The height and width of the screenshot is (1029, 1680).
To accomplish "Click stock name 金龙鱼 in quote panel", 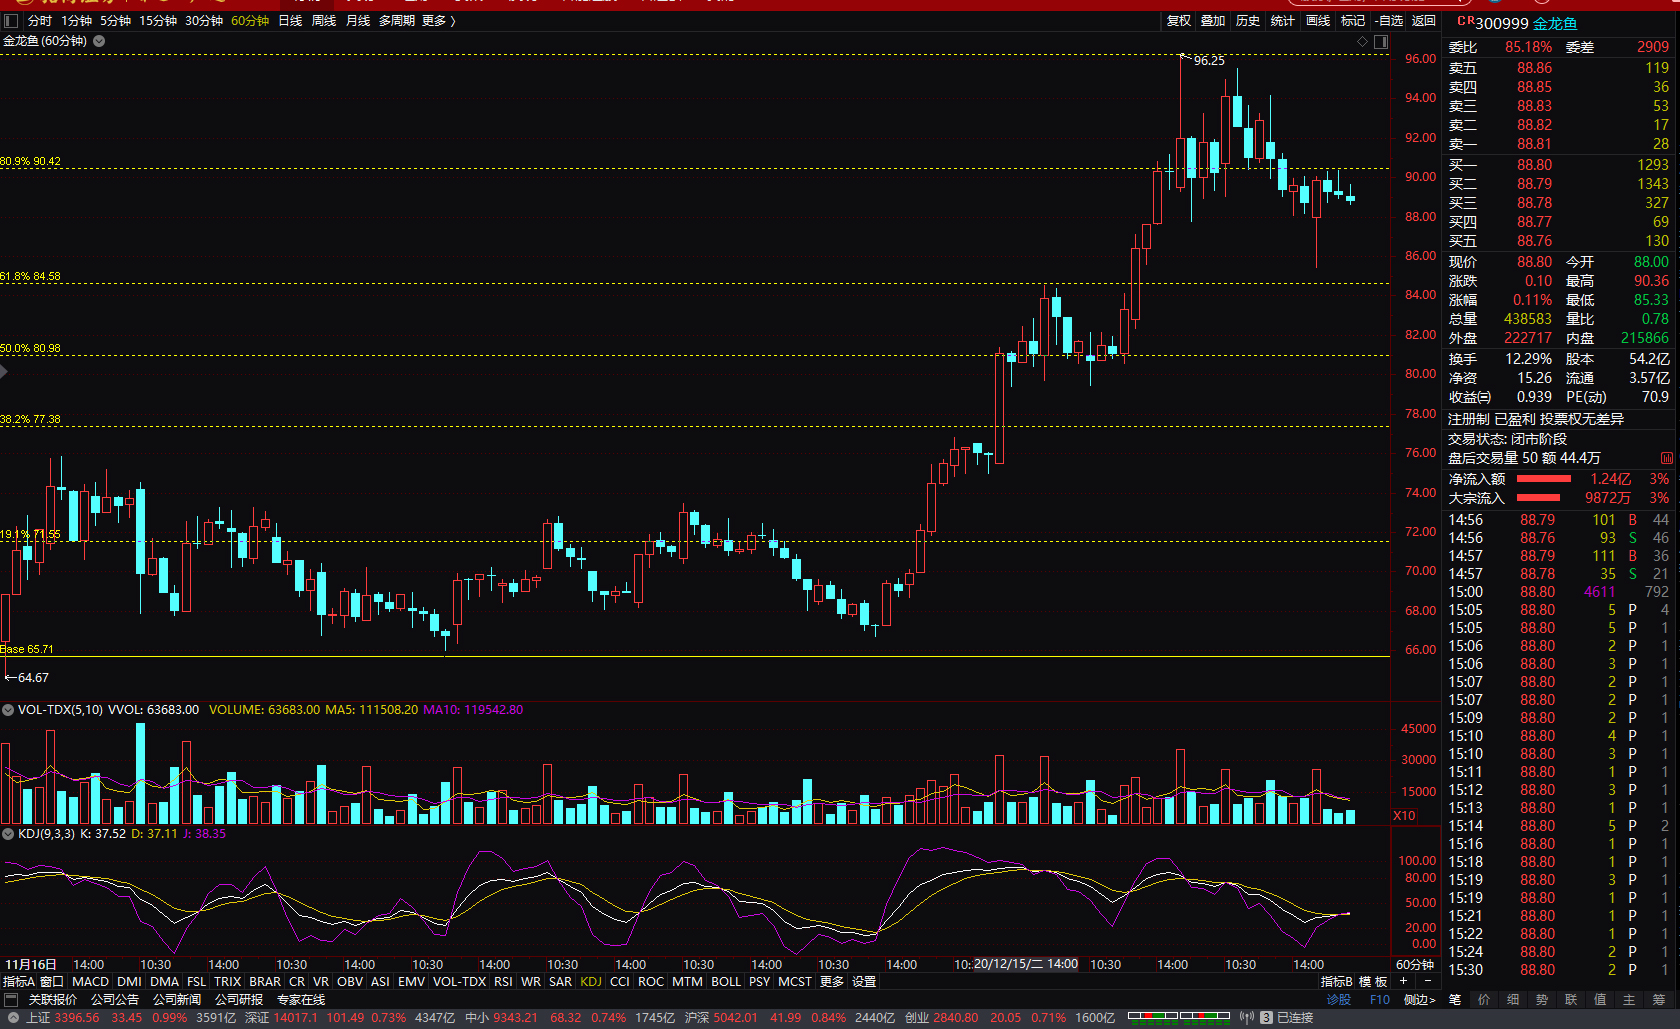I will (x=1555, y=24).
